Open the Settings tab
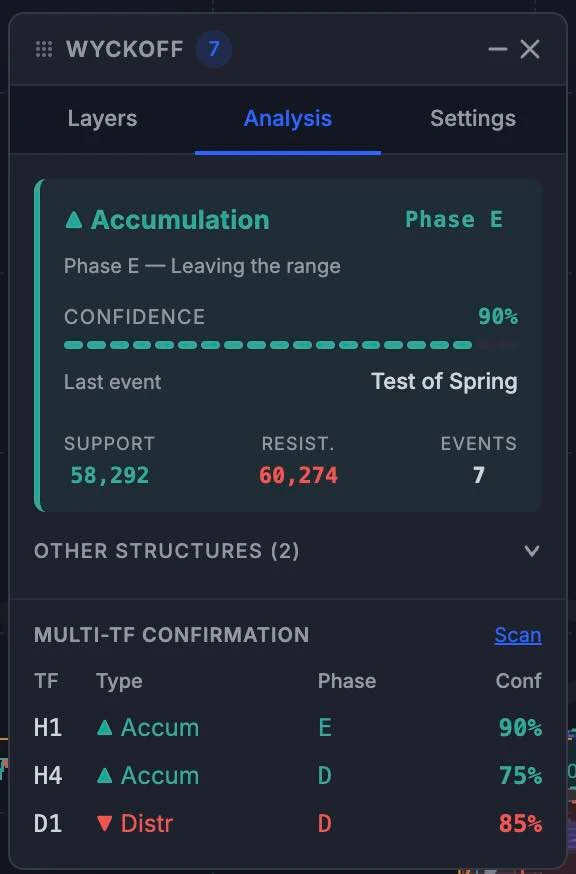The width and height of the screenshot is (576, 874). tap(473, 119)
